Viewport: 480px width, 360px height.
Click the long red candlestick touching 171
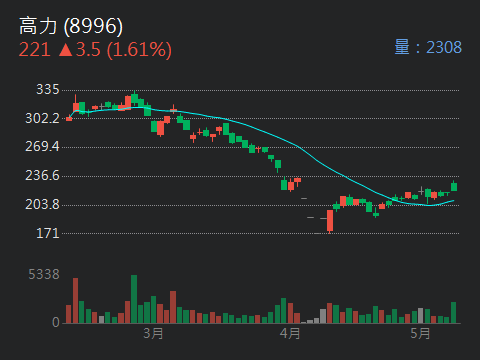330,221
